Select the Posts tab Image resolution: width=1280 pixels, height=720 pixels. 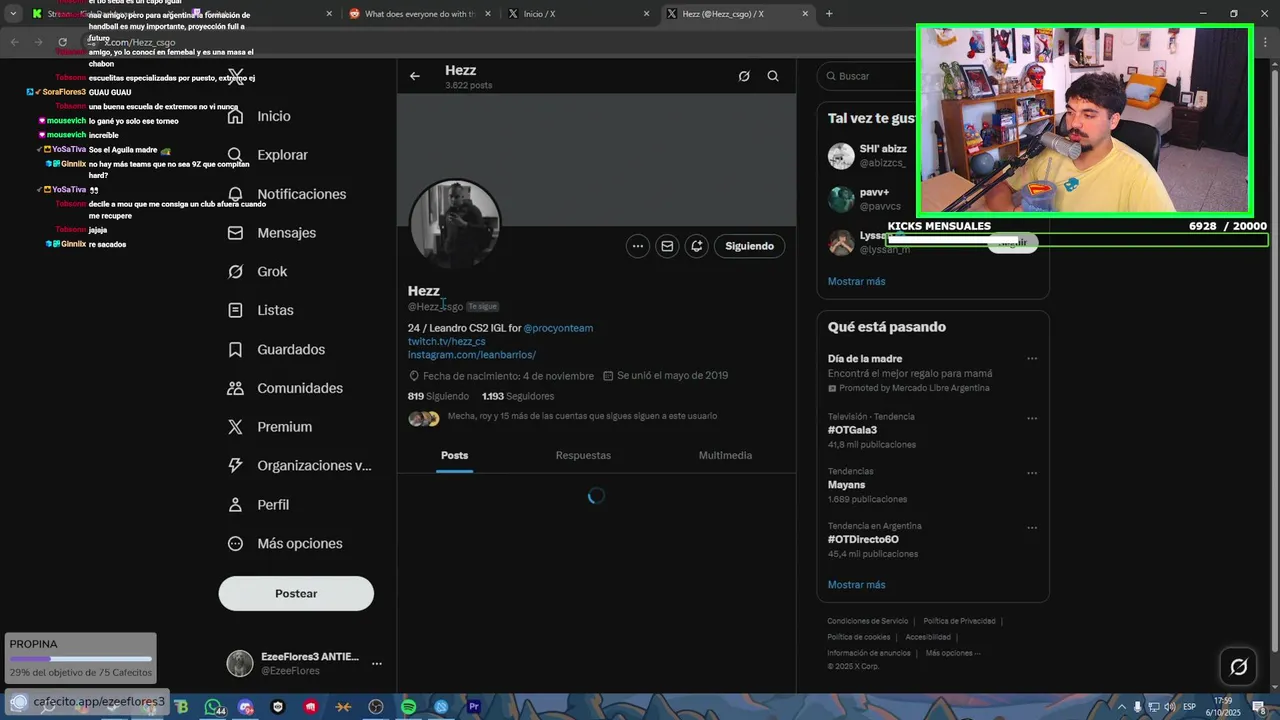point(455,455)
